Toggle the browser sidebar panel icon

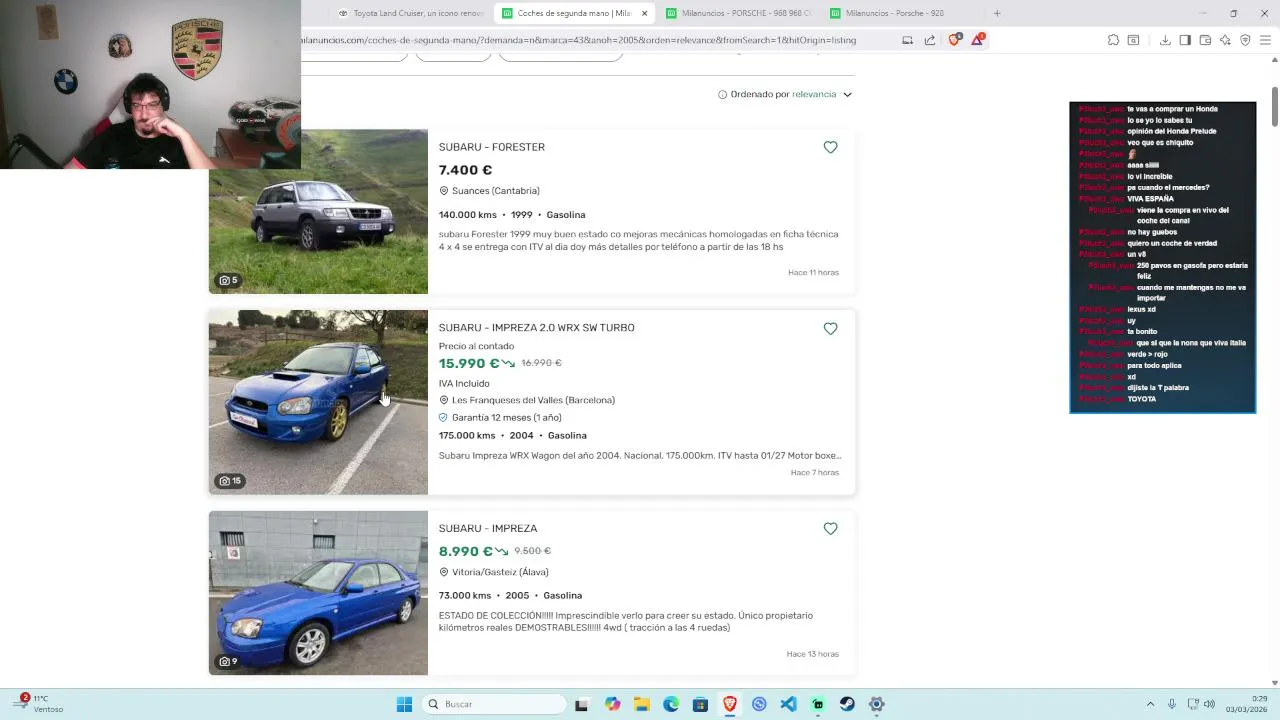click(1185, 40)
